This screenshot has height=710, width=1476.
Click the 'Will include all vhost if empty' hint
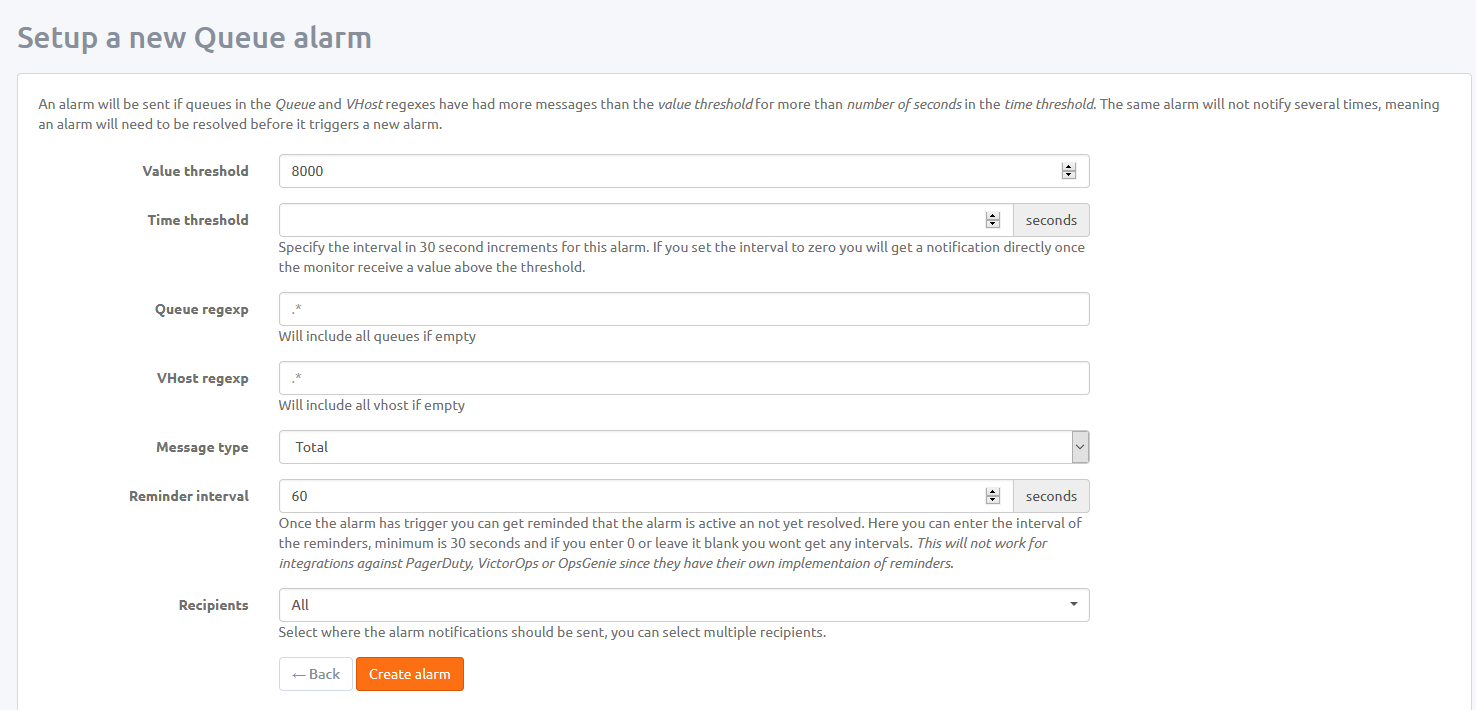tap(372, 405)
